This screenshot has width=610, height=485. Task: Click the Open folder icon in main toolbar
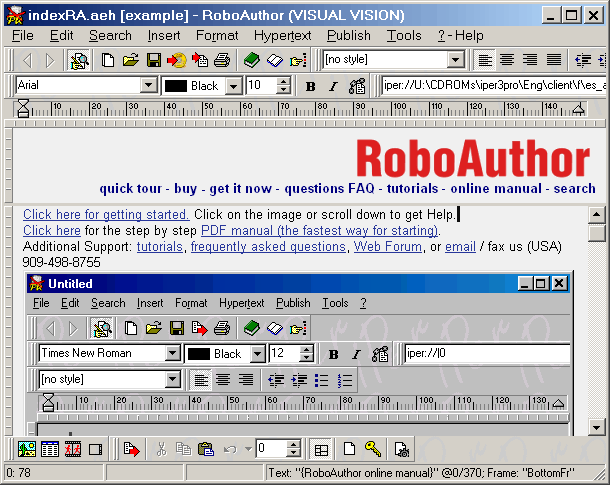pos(130,60)
